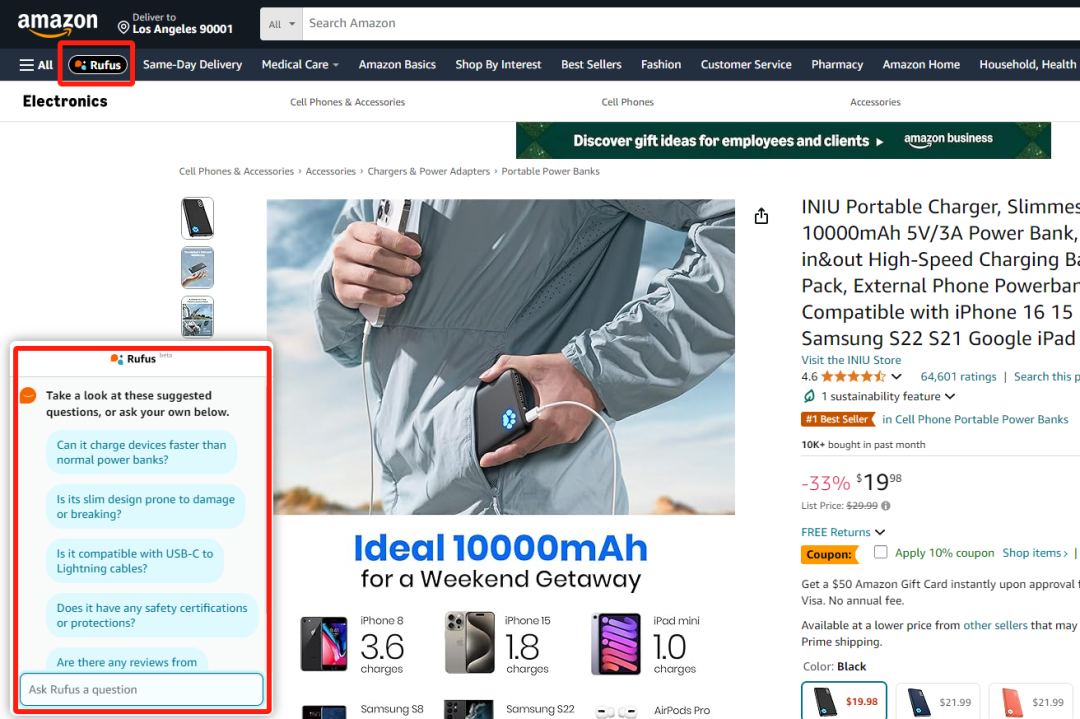The width and height of the screenshot is (1080, 719).
Task: Open Amazon Home nav item
Action: tap(921, 65)
